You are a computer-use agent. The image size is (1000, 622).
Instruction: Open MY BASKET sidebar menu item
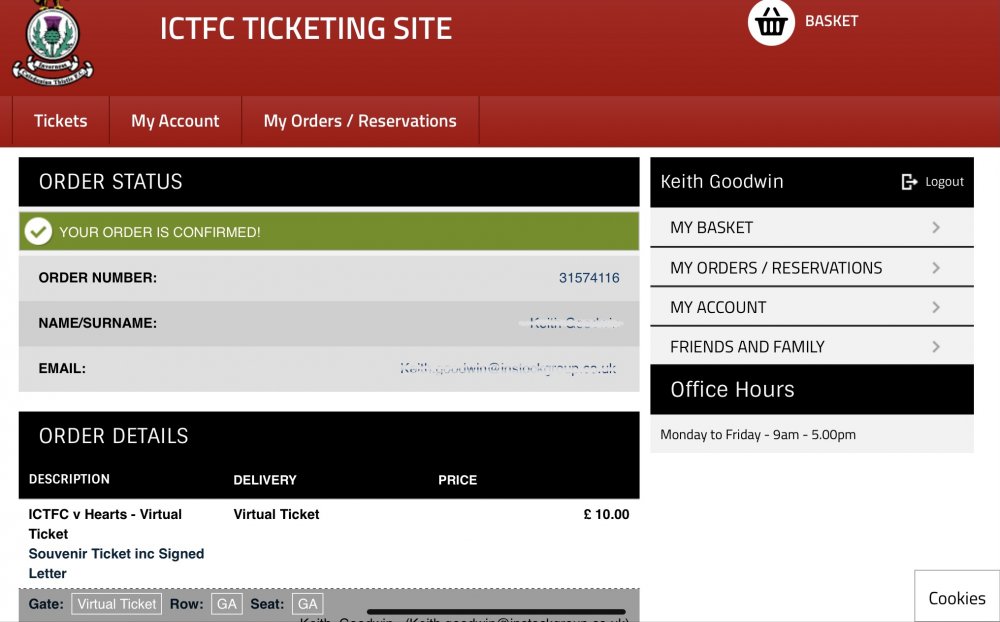[x=812, y=227]
